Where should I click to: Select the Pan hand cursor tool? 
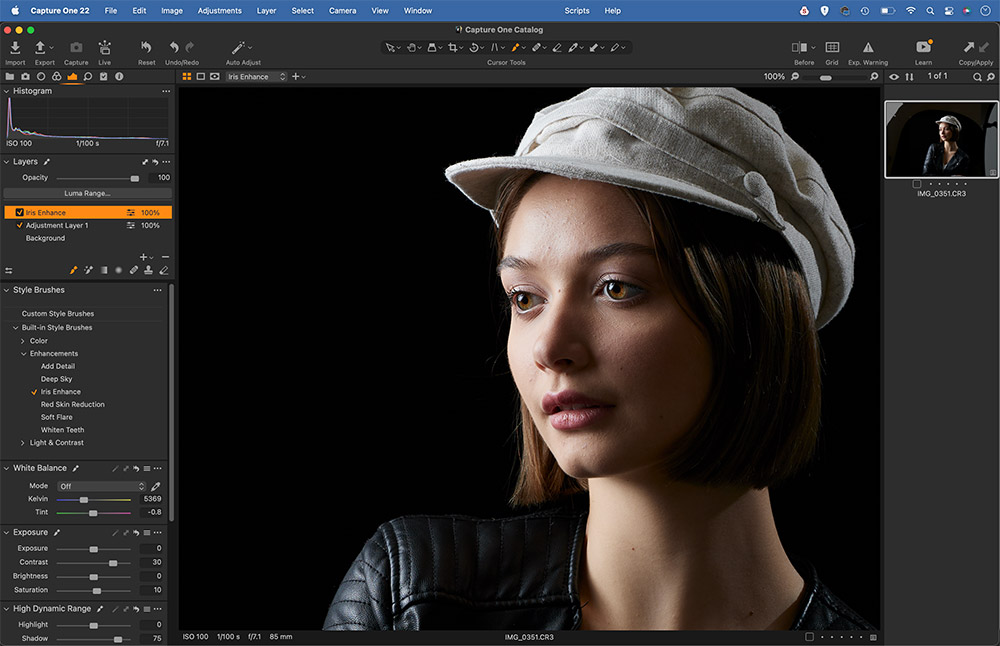point(411,48)
